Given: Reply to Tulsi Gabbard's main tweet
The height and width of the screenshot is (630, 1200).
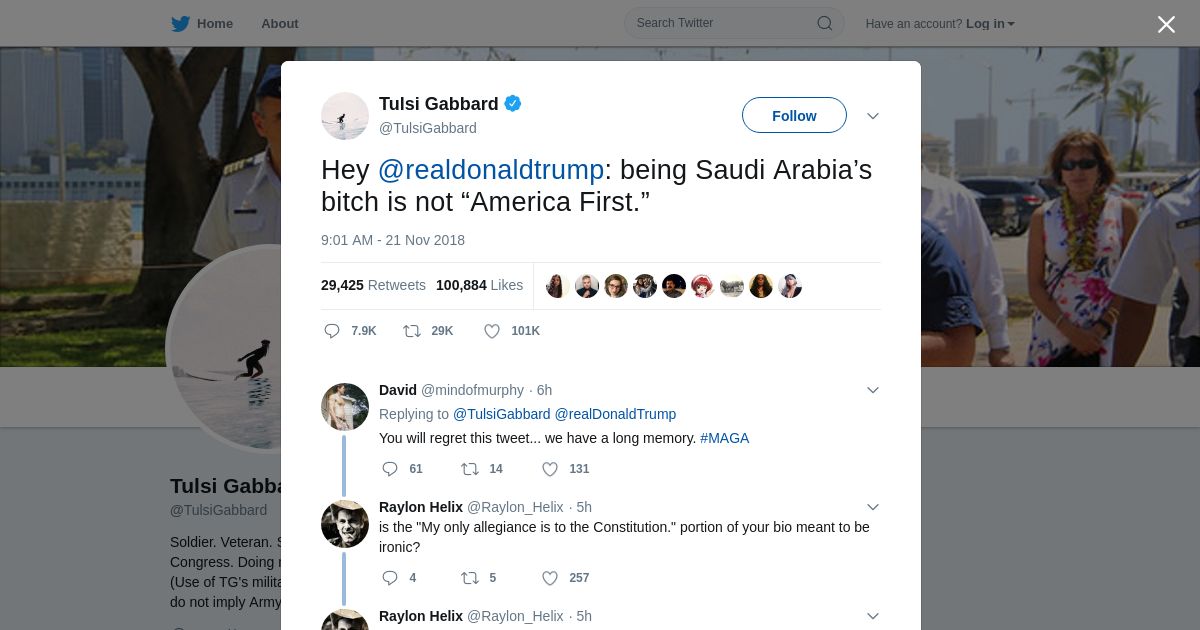Looking at the screenshot, I should (x=333, y=331).
